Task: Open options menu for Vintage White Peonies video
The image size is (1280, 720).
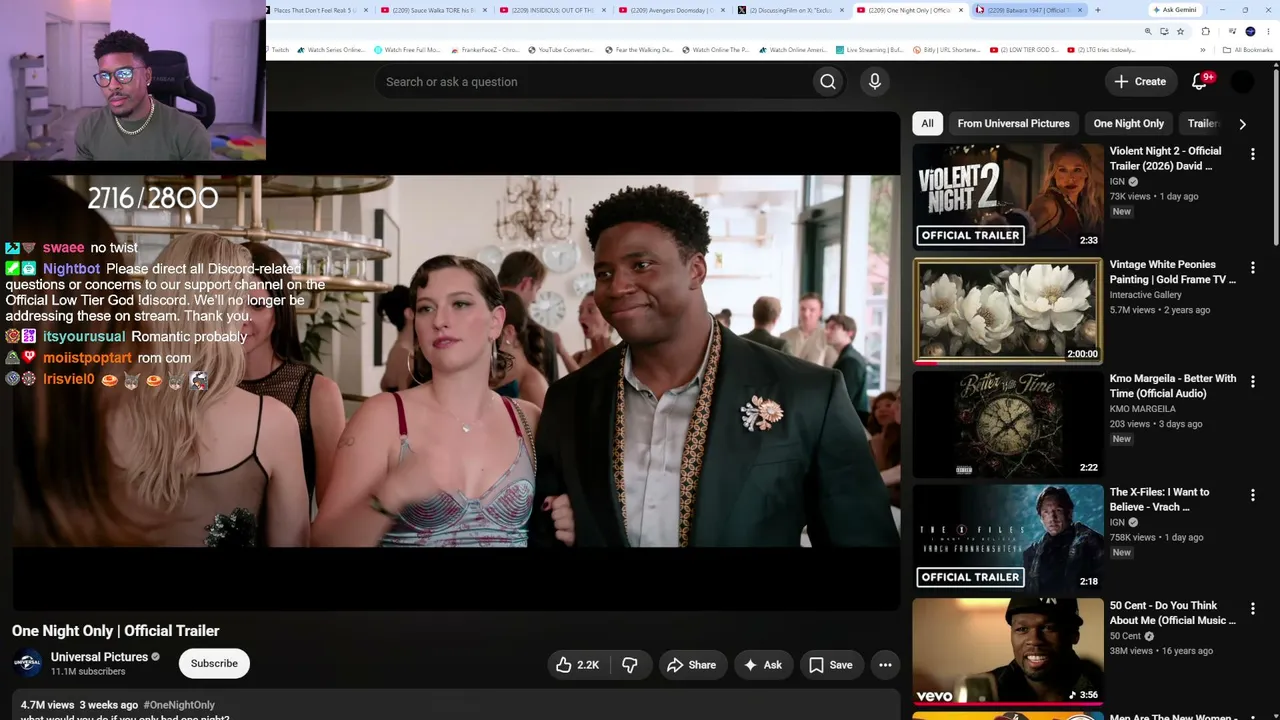Action: point(1252,268)
